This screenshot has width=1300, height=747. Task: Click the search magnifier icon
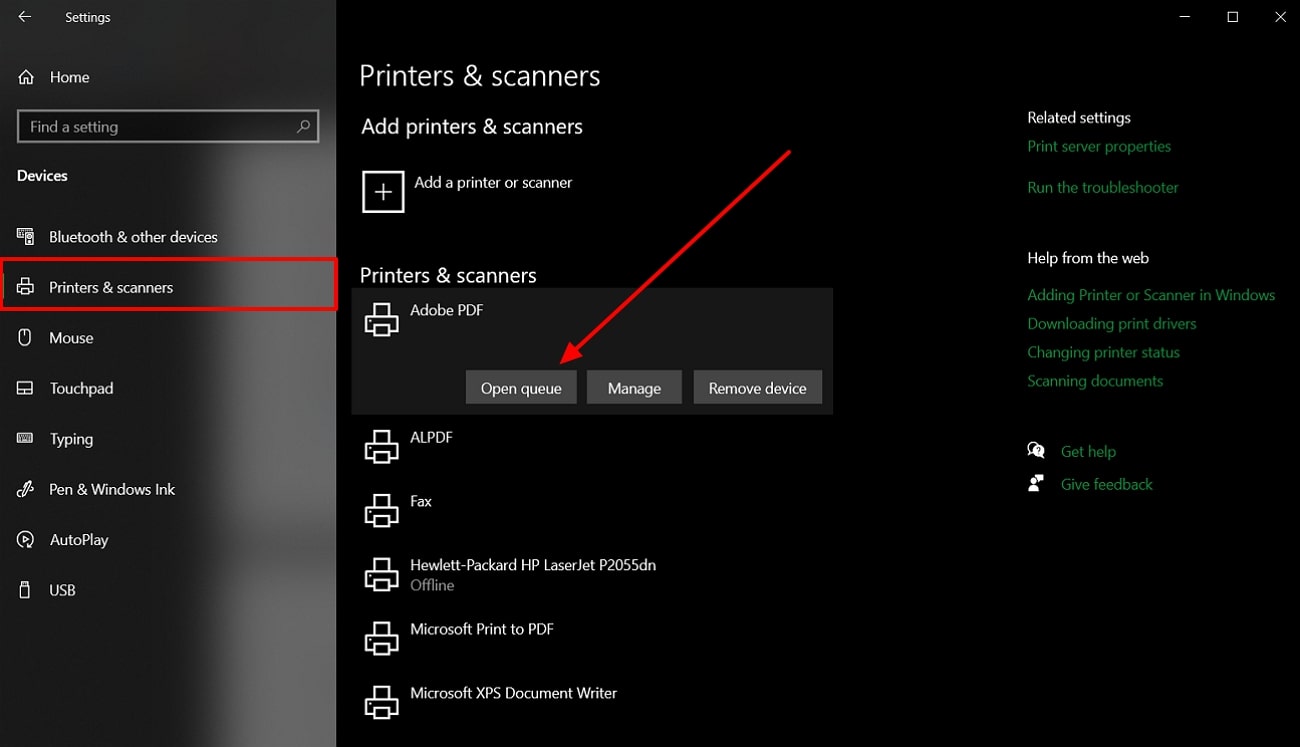click(x=303, y=126)
